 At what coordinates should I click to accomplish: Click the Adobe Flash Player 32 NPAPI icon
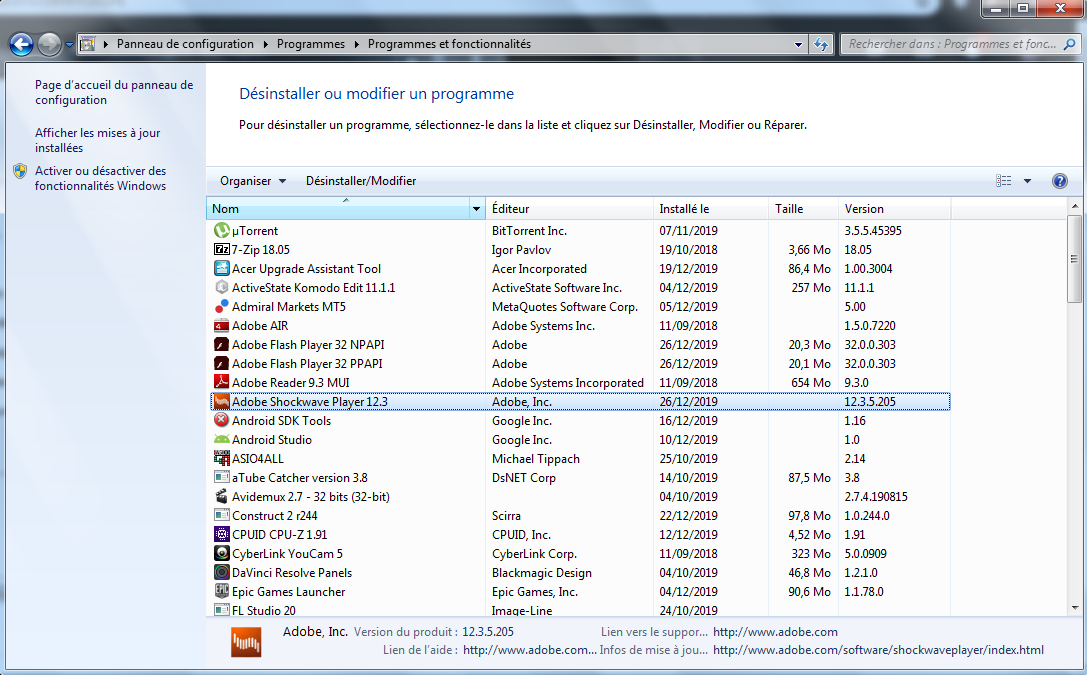pyautogui.click(x=221, y=344)
